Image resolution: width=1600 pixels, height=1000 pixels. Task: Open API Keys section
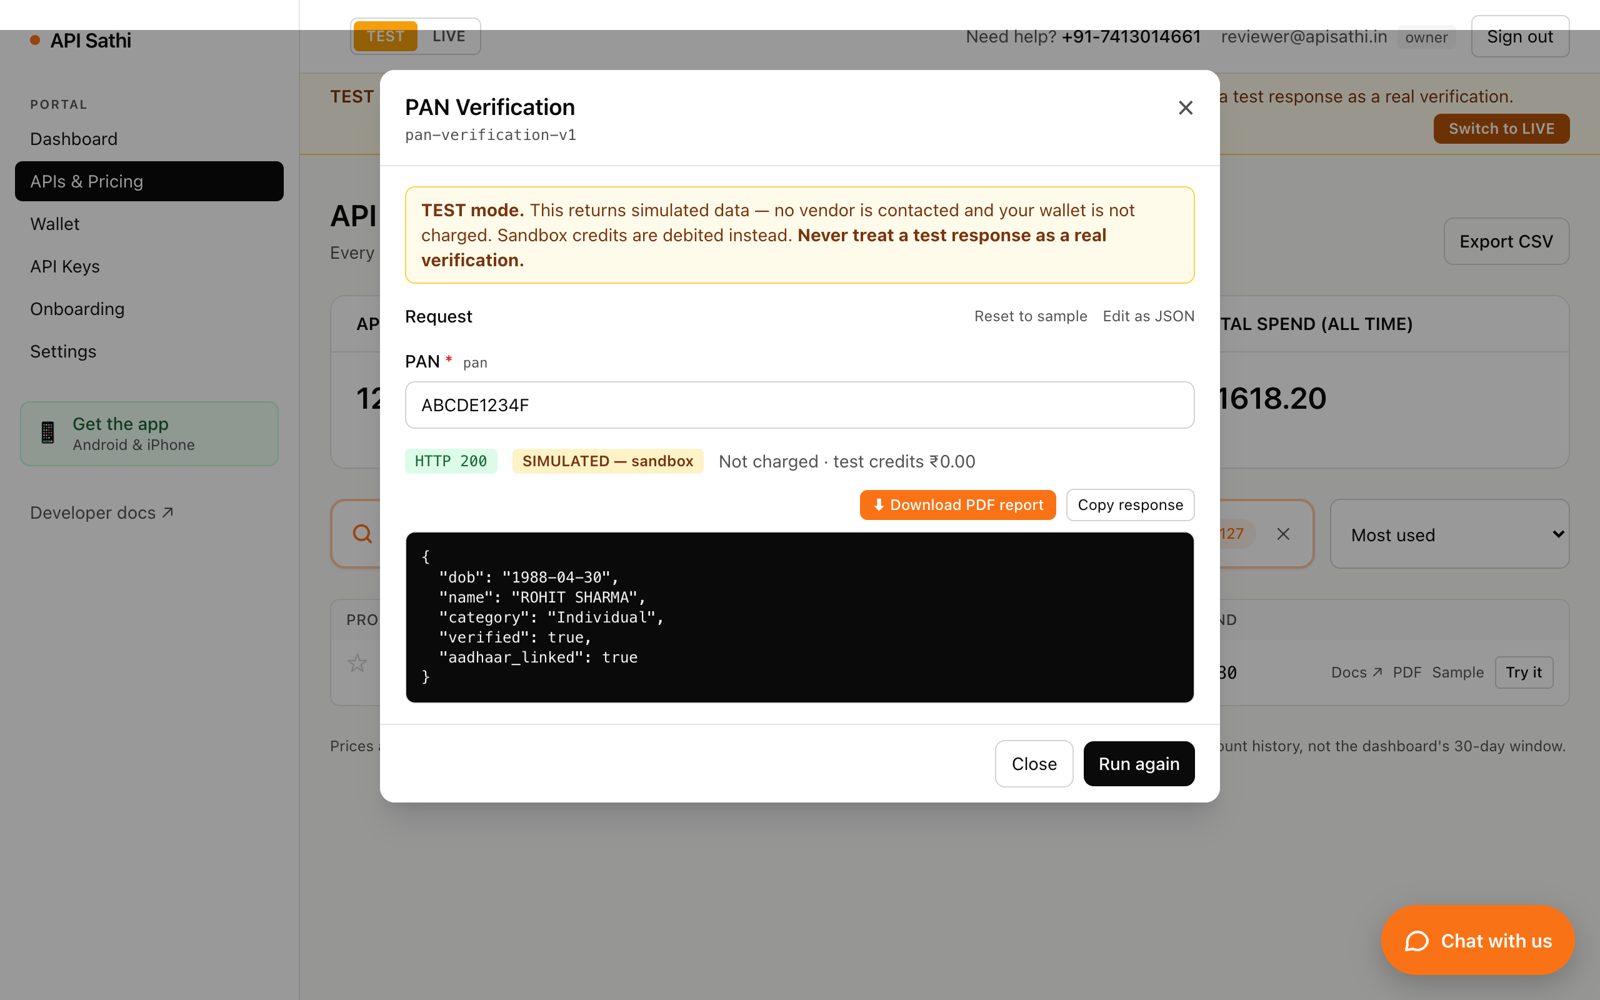tap(149, 266)
